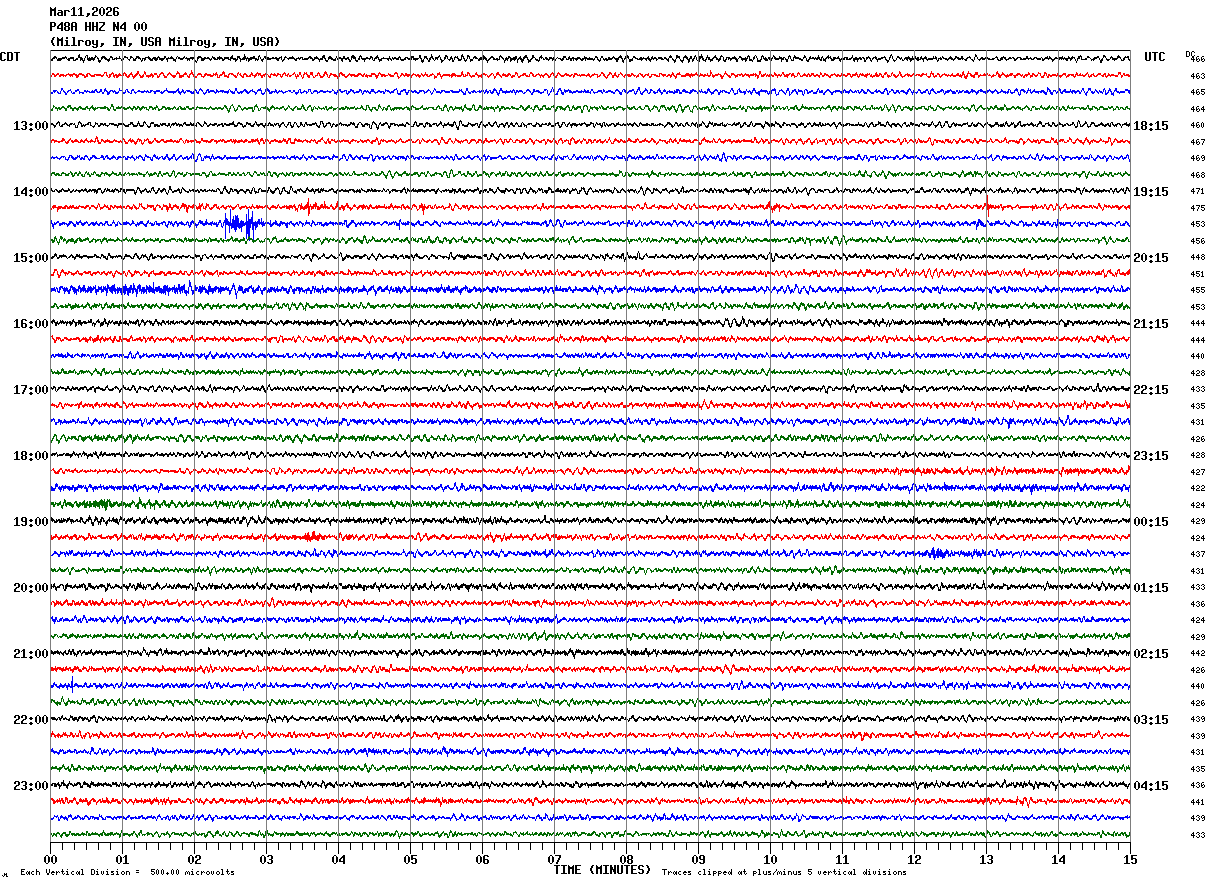
Task: Click DC offset value 442
Action: (1197, 654)
